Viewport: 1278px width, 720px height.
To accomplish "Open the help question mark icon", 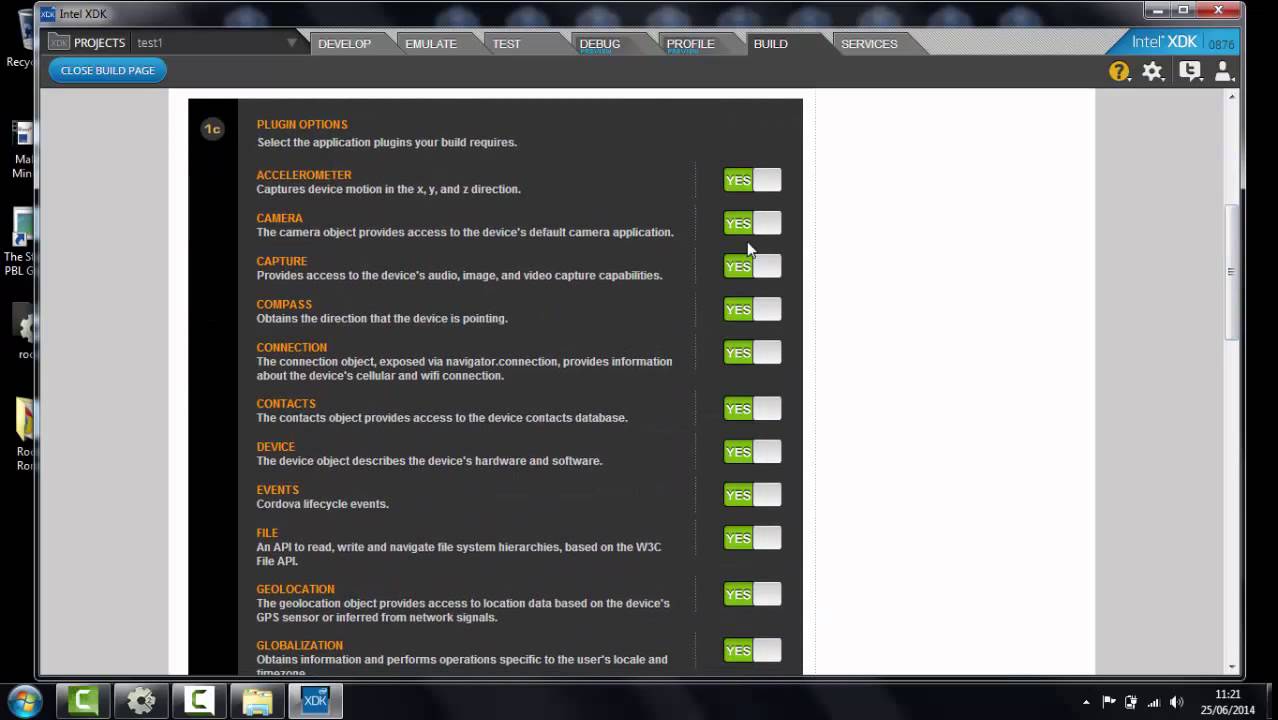I will coord(1119,71).
